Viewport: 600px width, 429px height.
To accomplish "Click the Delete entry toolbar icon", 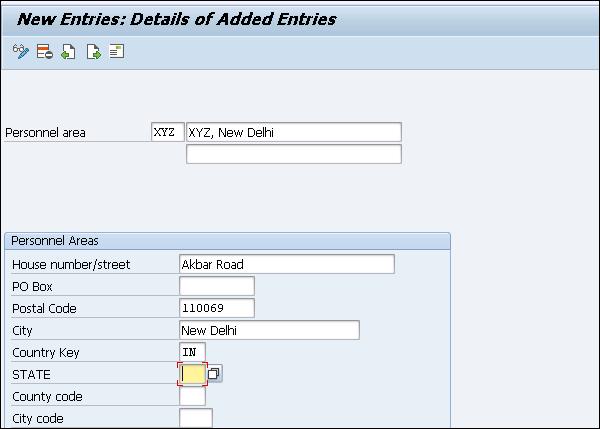I will [x=44, y=52].
